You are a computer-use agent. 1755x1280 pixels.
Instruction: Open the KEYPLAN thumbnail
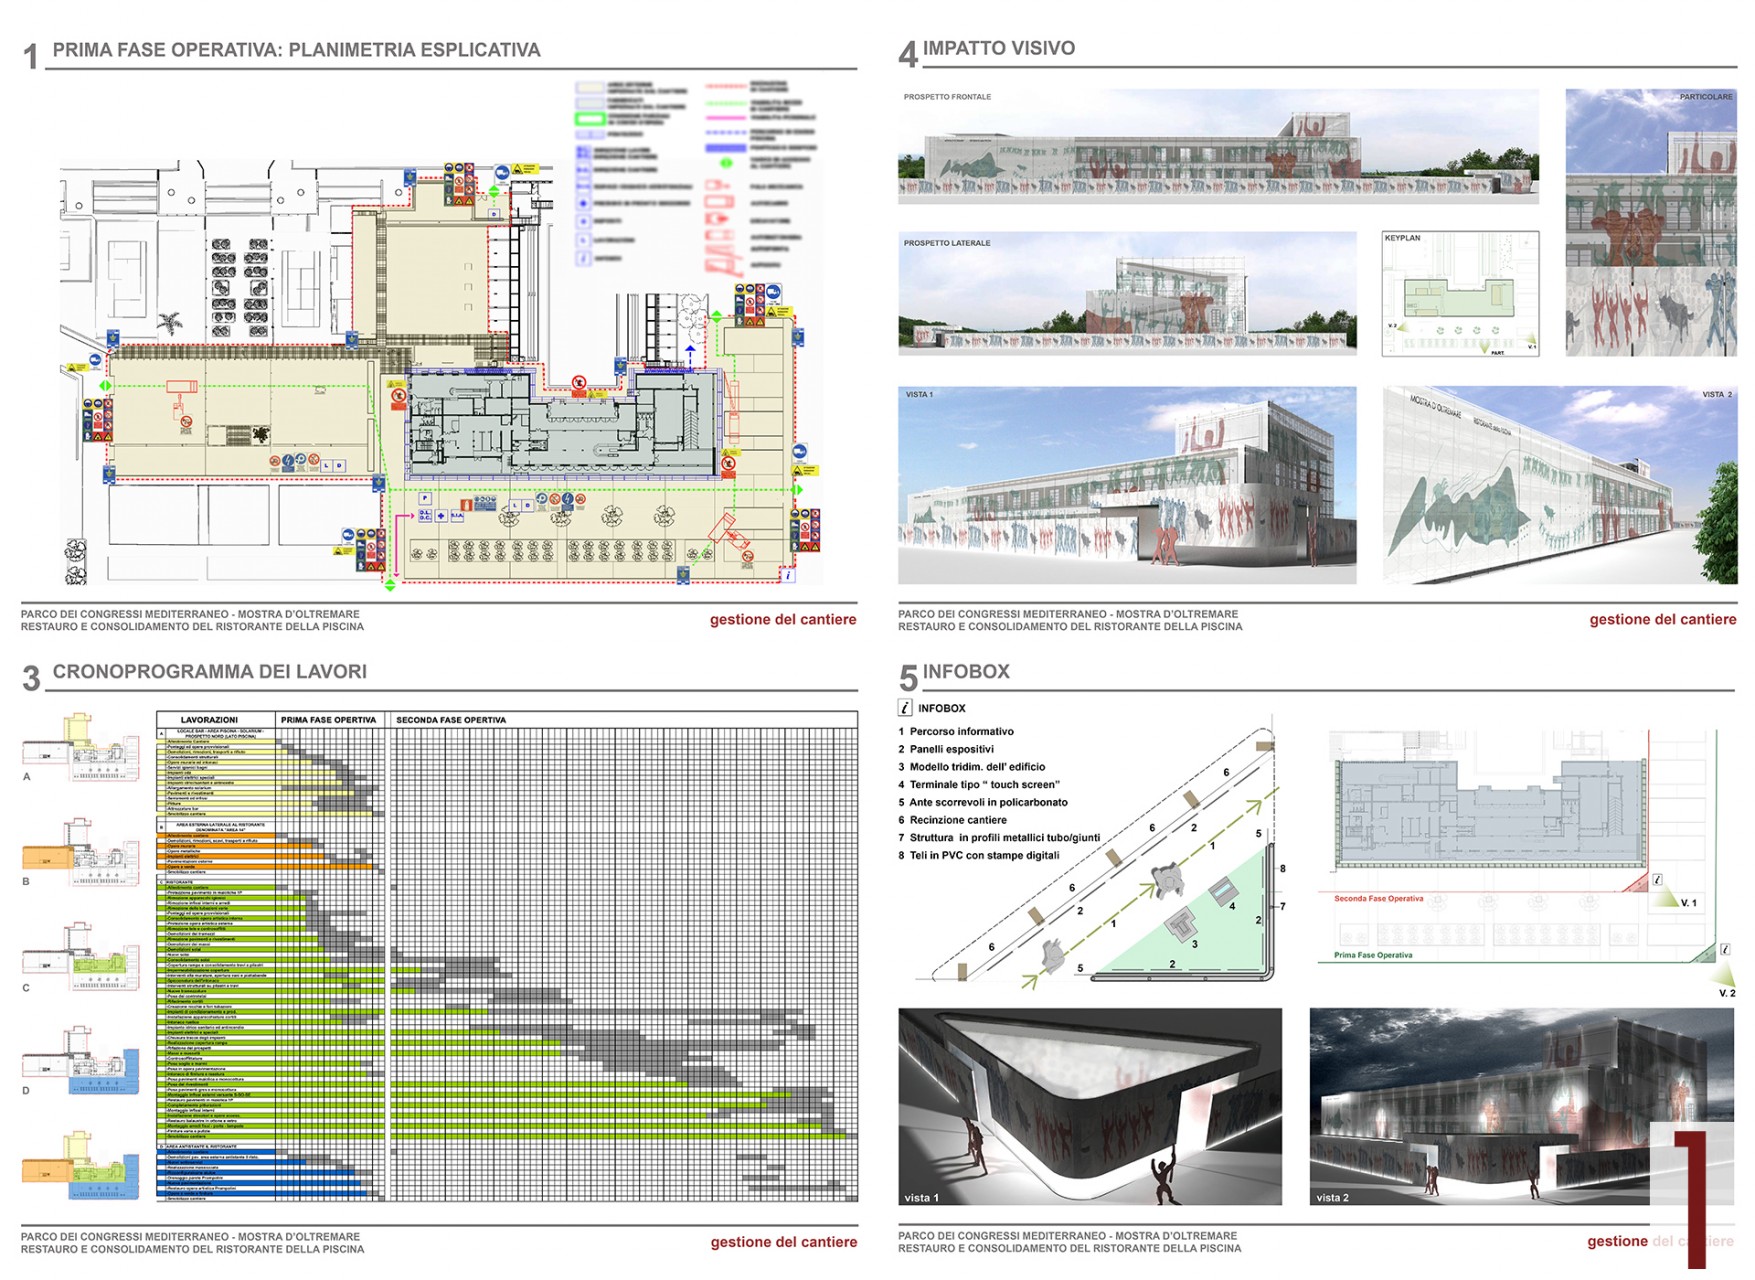pyautogui.click(x=1460, y=294)
